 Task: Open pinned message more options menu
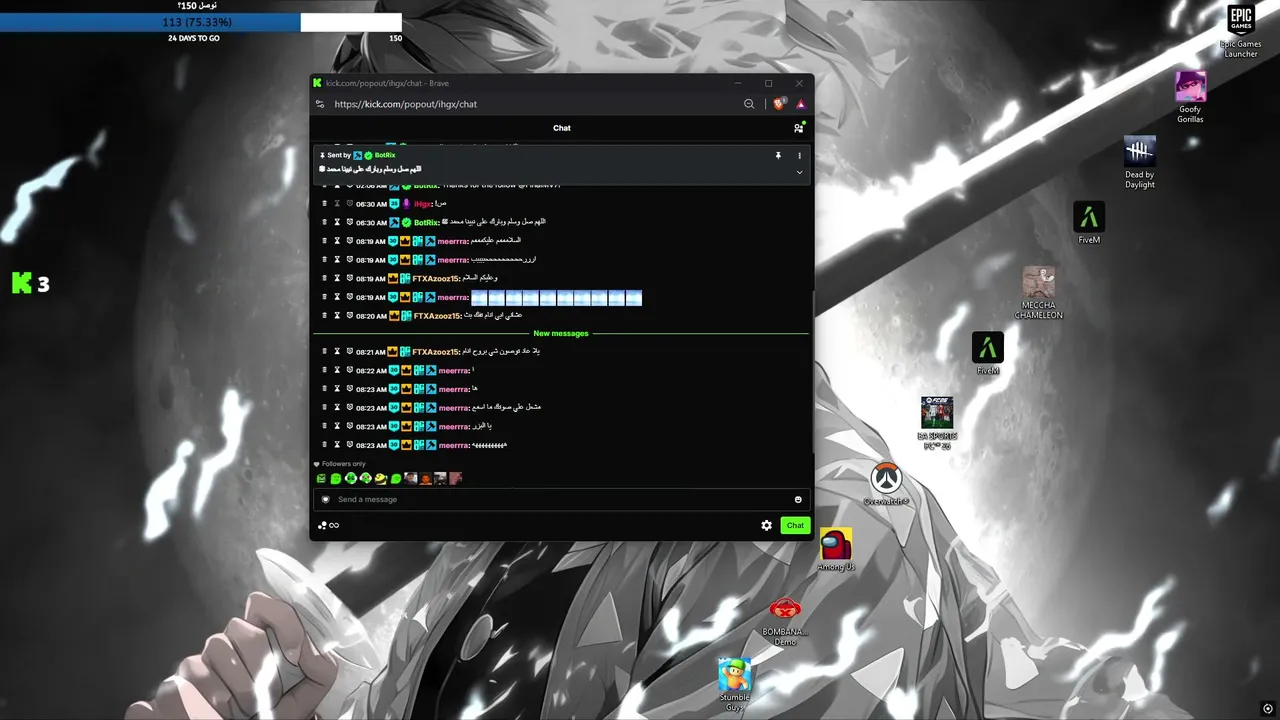(799, 156)
